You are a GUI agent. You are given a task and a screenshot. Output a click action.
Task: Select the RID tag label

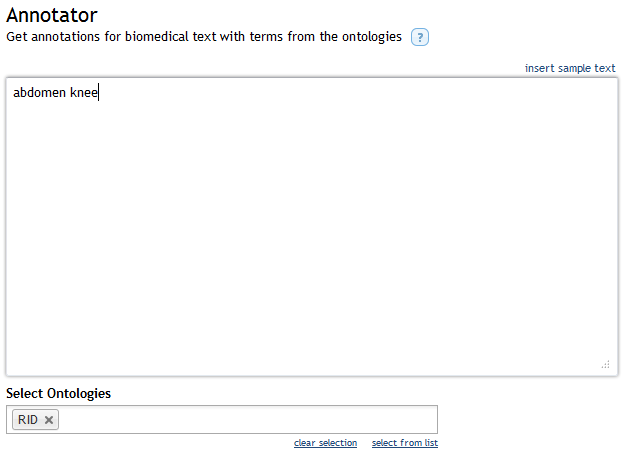tap(28, 420)
